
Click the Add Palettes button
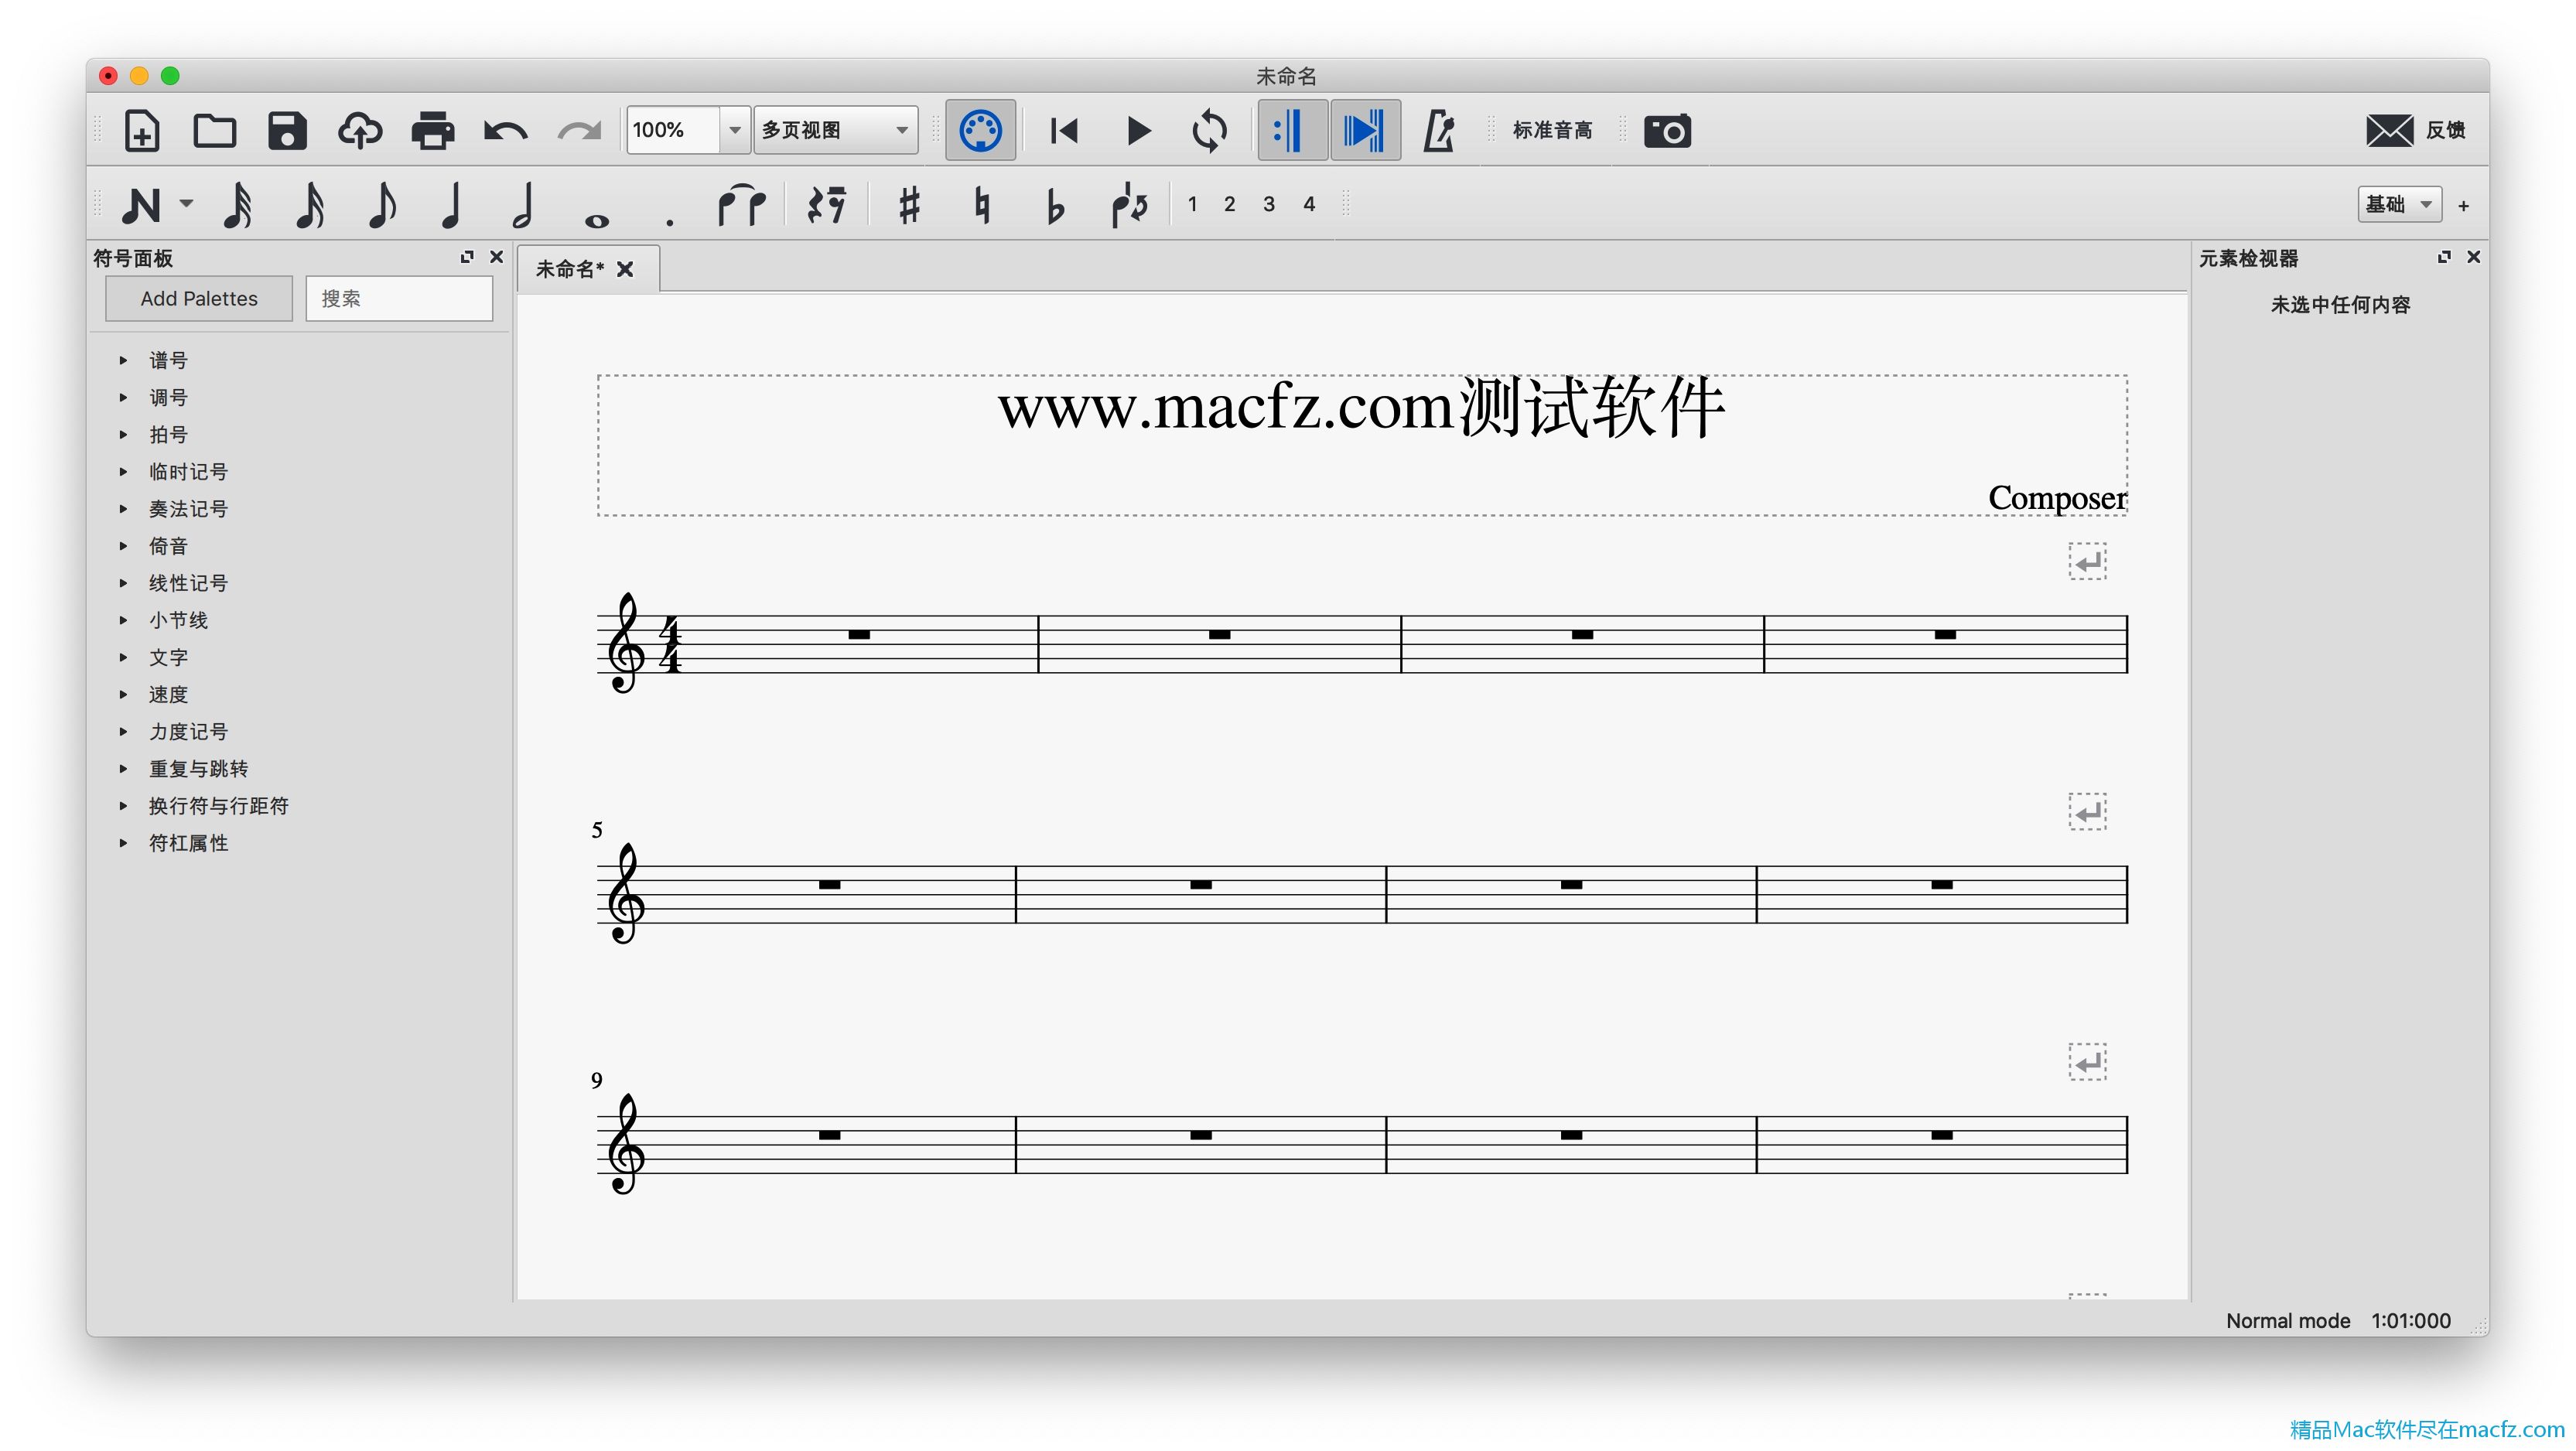(199, 298)
